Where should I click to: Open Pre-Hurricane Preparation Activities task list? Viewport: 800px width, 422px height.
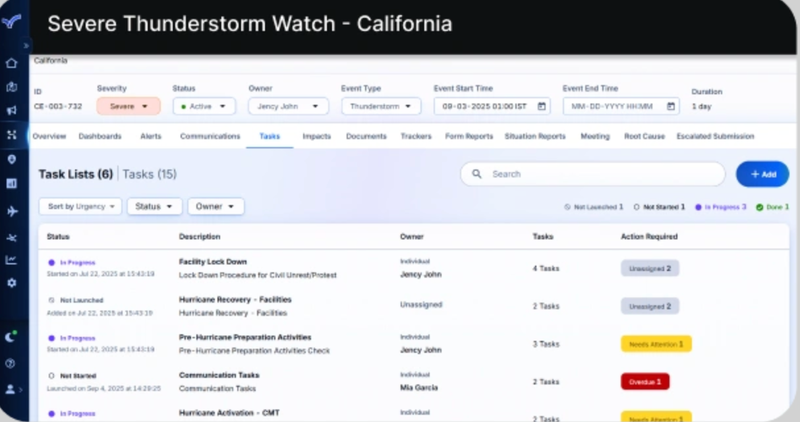pyautogui.click(x=245, y=337)
